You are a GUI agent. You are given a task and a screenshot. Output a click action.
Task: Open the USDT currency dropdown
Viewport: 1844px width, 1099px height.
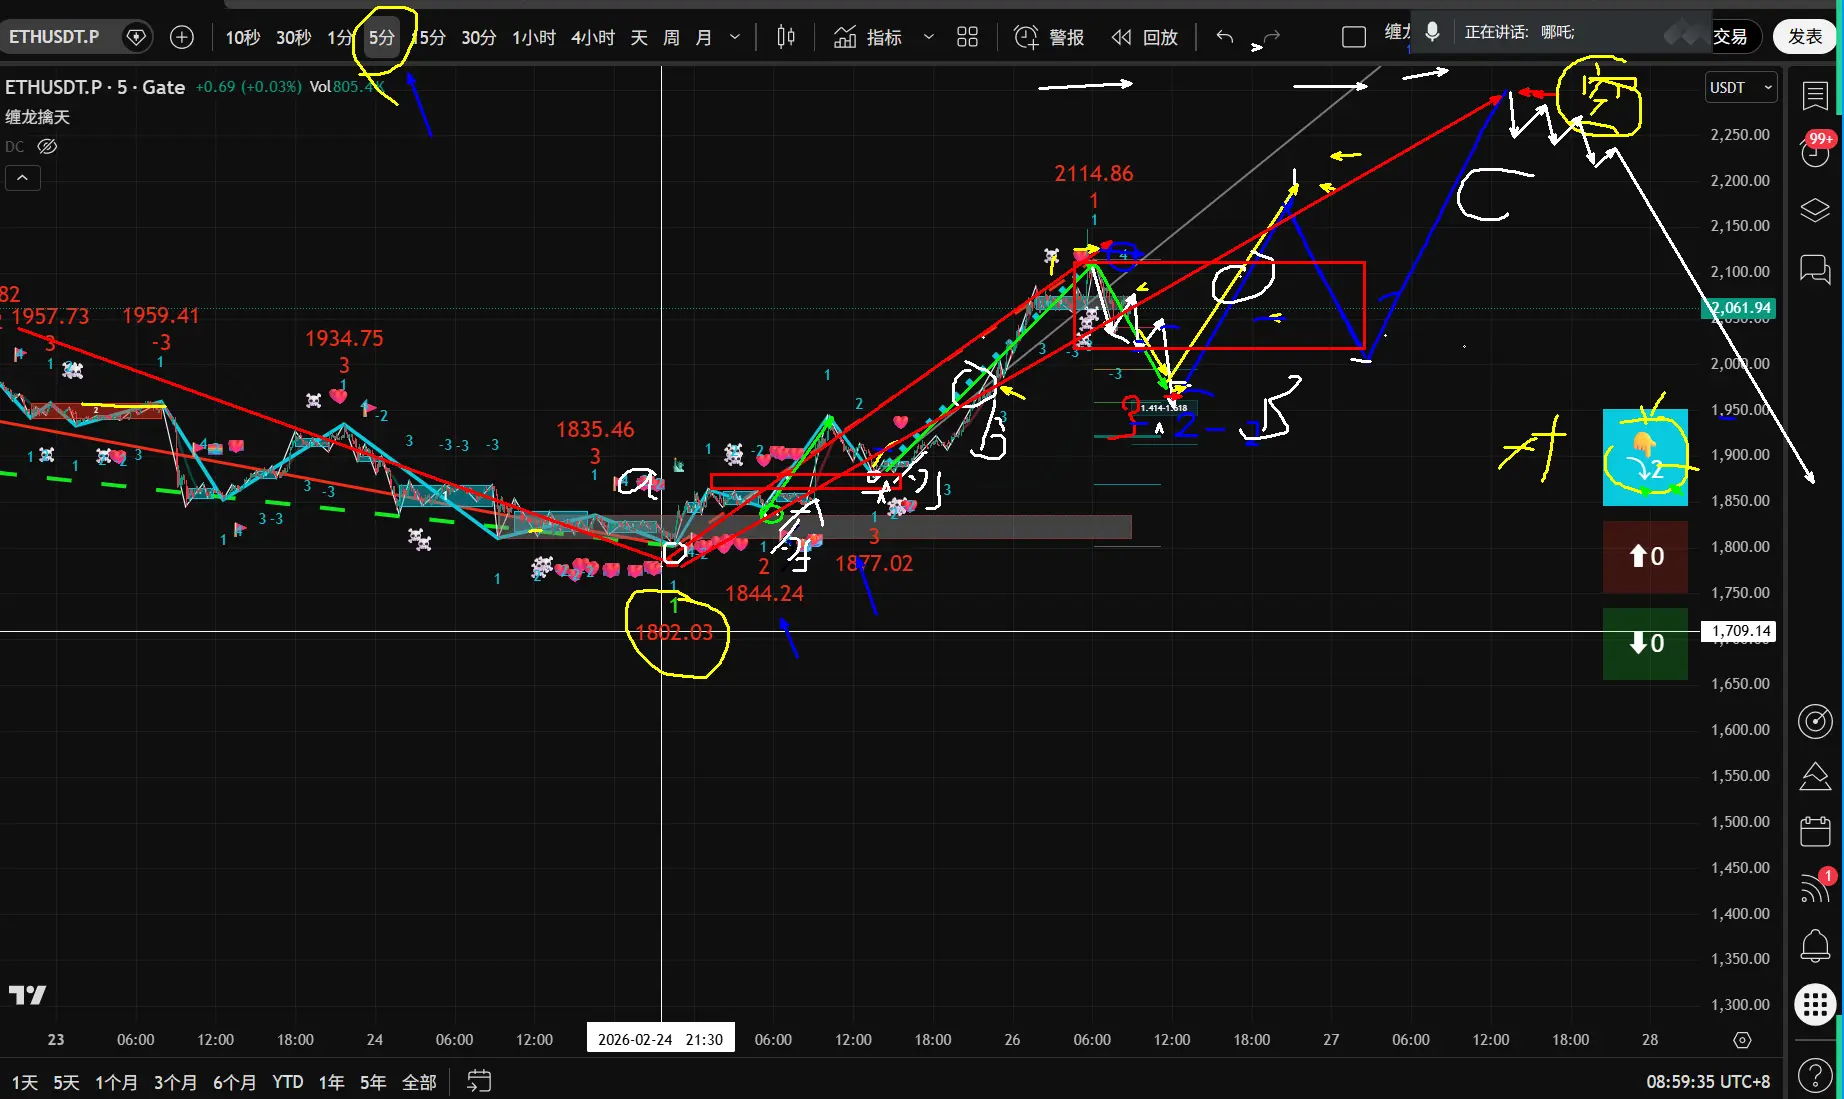pyautogui.click(x=1741, y=87)
